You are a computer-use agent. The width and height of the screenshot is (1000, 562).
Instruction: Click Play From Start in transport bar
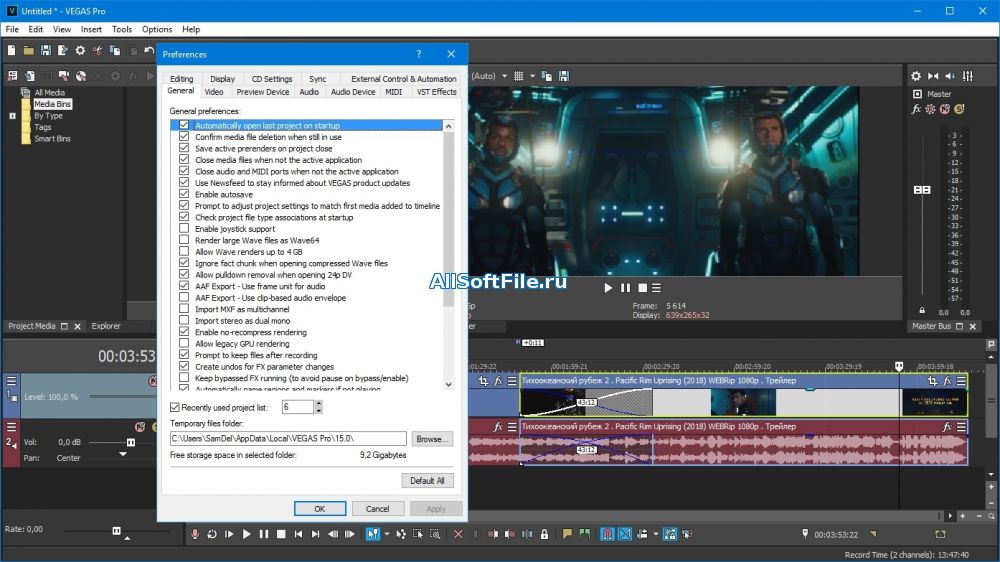coord(229,534)
